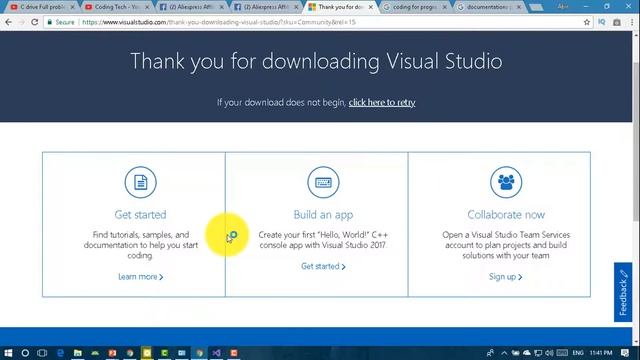This screenshot has height=360, width=640.
Task: Reload the page with the refresh icon
Action: tap(35, 22)
